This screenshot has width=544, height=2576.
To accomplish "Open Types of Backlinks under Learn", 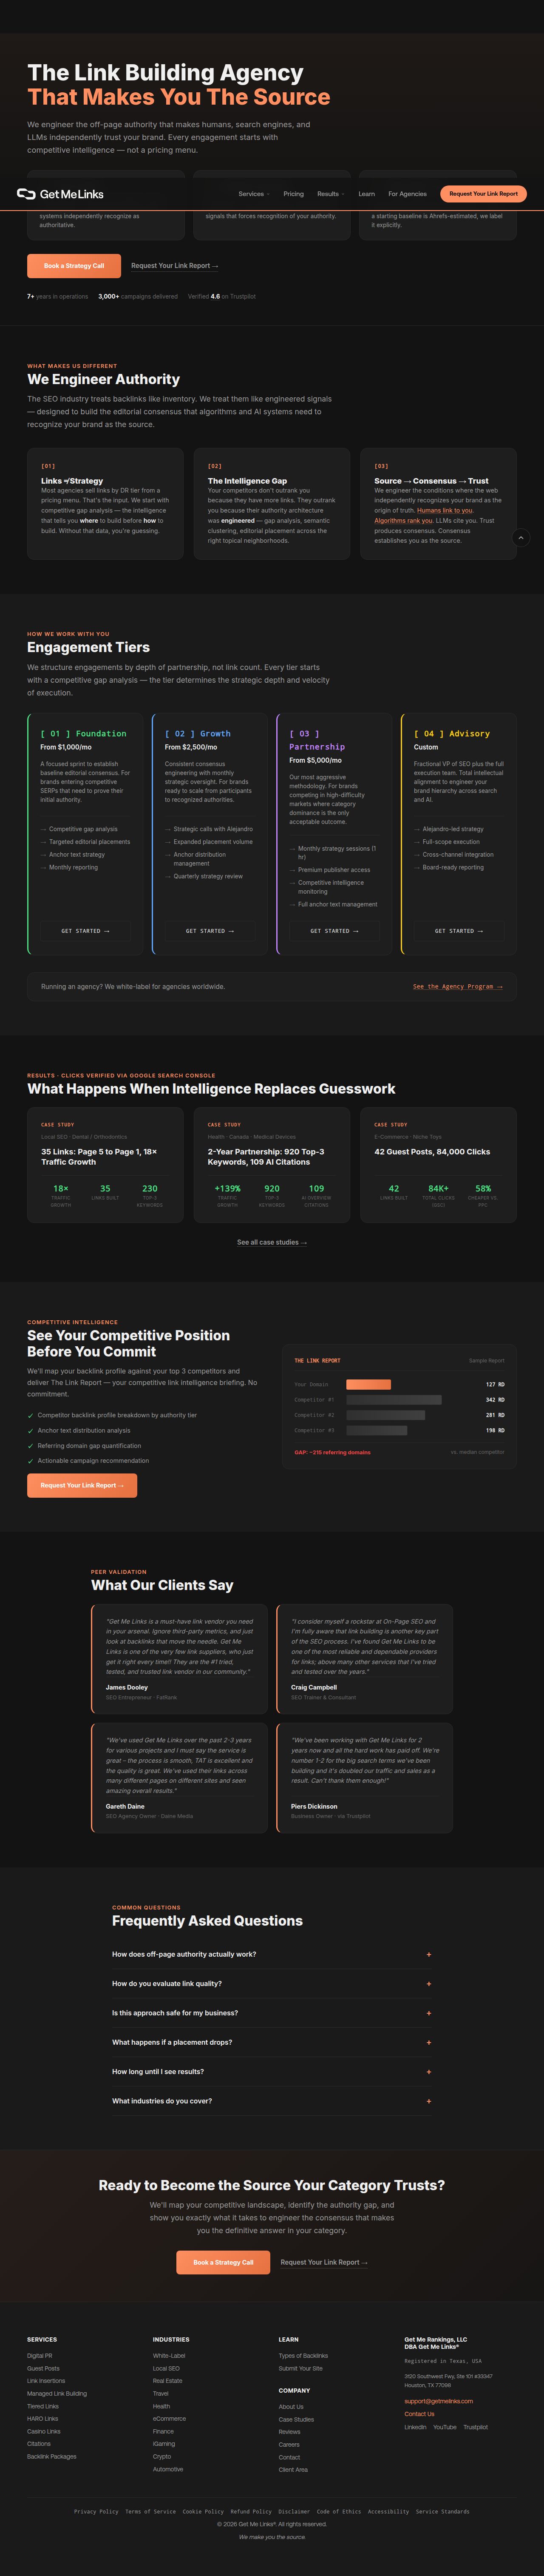I will [x=303, y=2356].
